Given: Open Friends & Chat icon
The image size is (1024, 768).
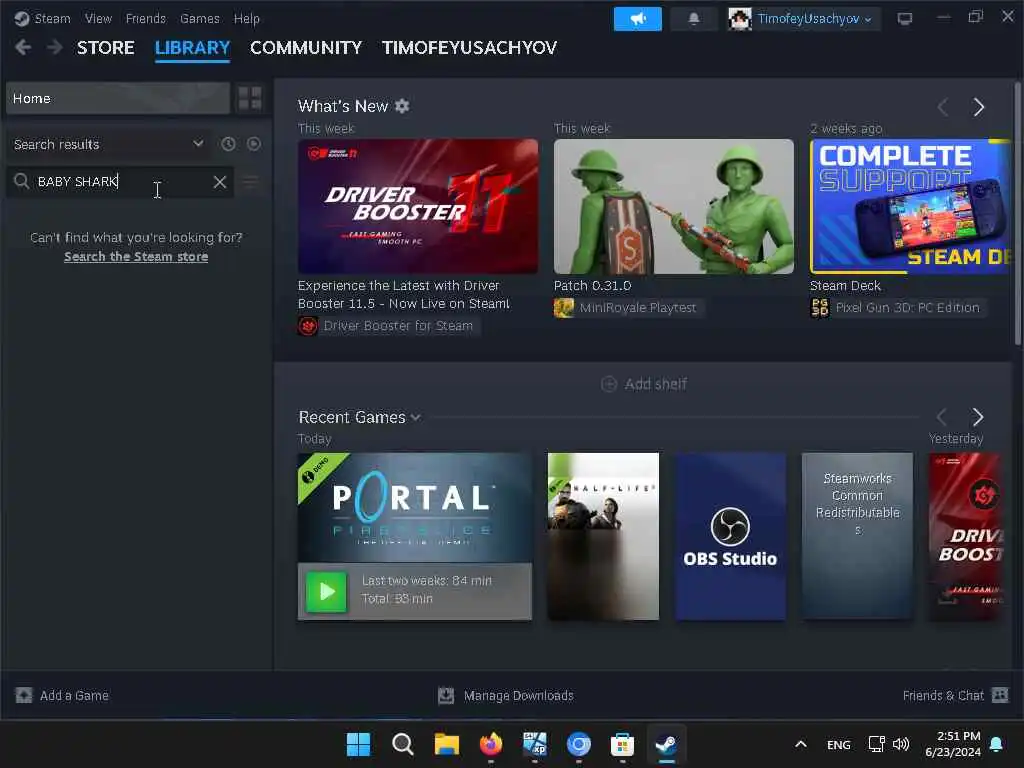Looking at the screenshot, I should 1000,695.
